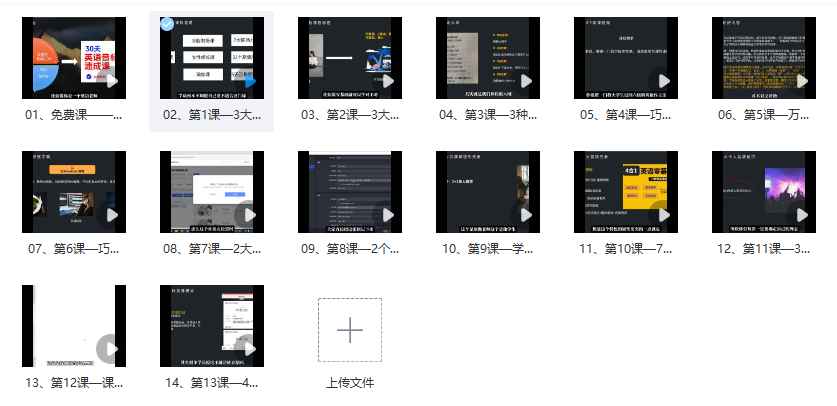Click file name 13、第12课—课...
837x406 pixels.
point(73,382)
